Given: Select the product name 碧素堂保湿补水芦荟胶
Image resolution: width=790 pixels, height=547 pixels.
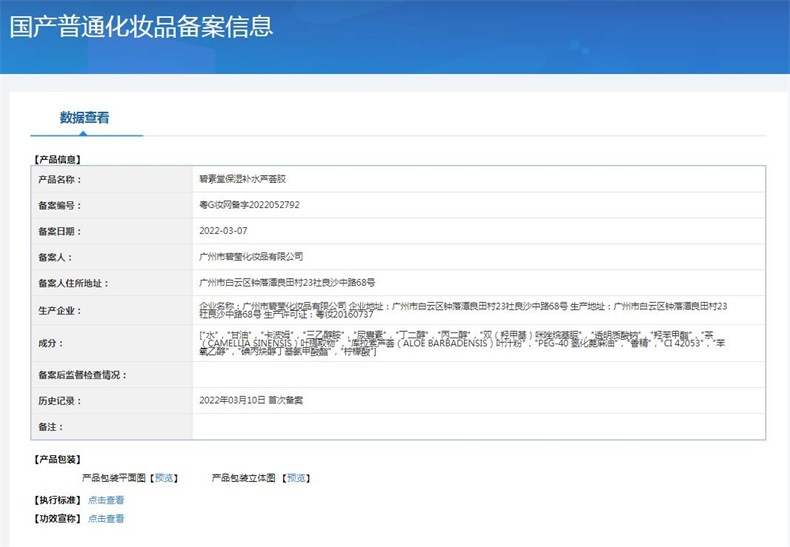Looking at the screenshot, I should 242,179.
